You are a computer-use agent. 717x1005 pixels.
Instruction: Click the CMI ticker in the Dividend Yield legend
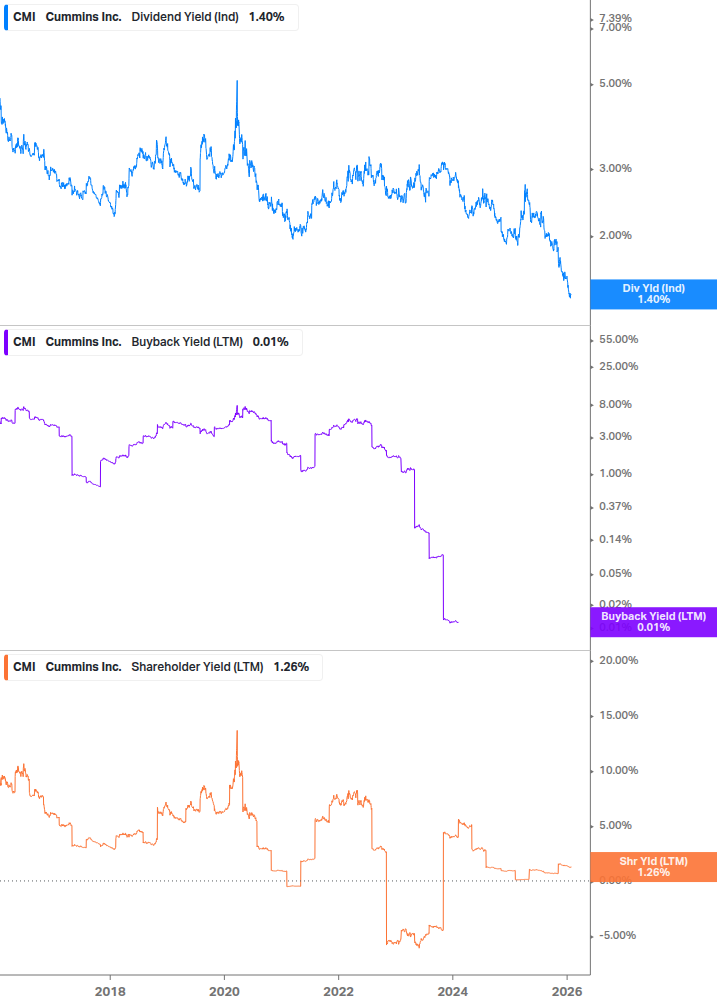(x=24, y=17)
